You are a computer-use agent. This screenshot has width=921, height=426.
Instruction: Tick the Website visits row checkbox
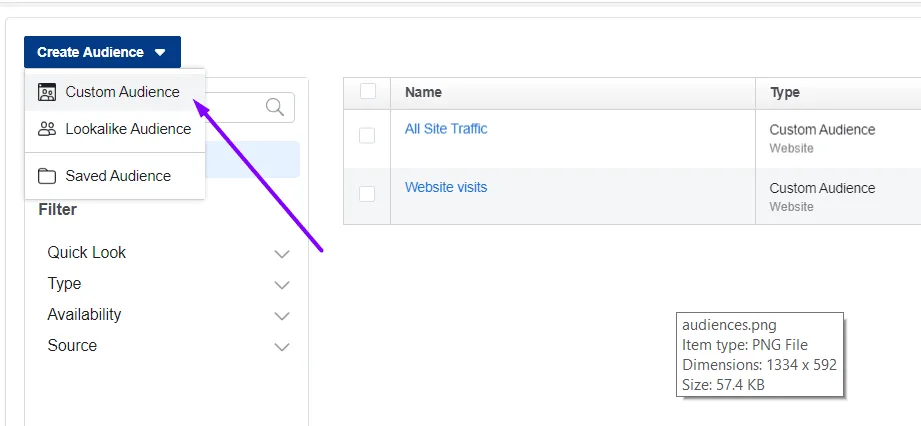[x=367, y=194]
